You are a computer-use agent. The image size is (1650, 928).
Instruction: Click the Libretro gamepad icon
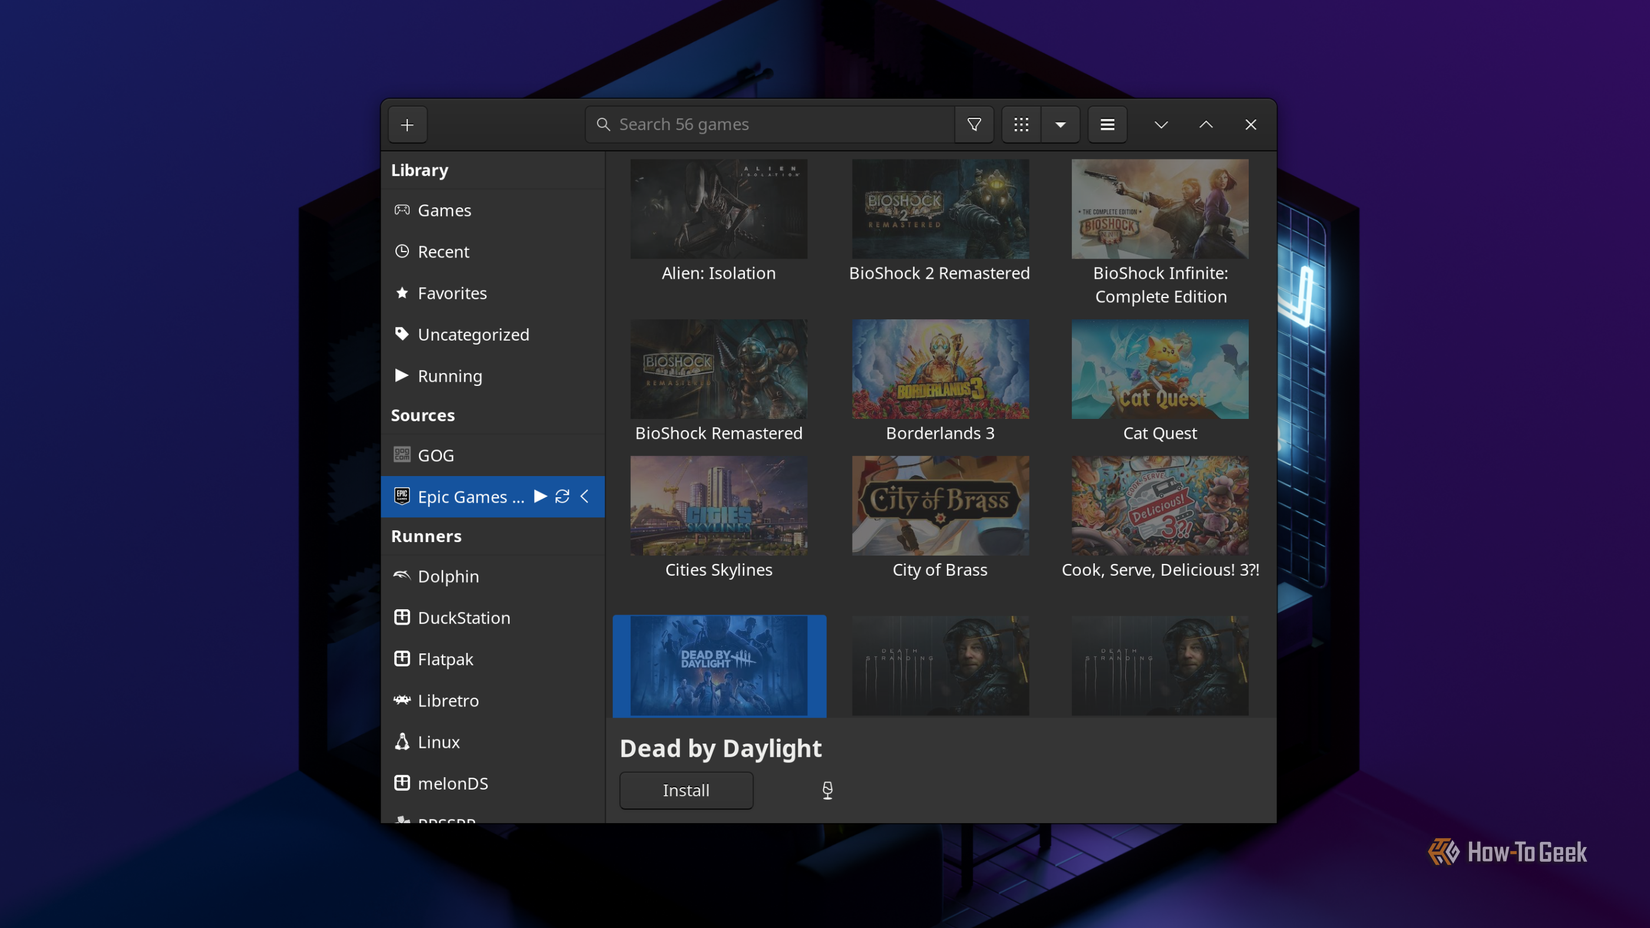click(401, 700)
